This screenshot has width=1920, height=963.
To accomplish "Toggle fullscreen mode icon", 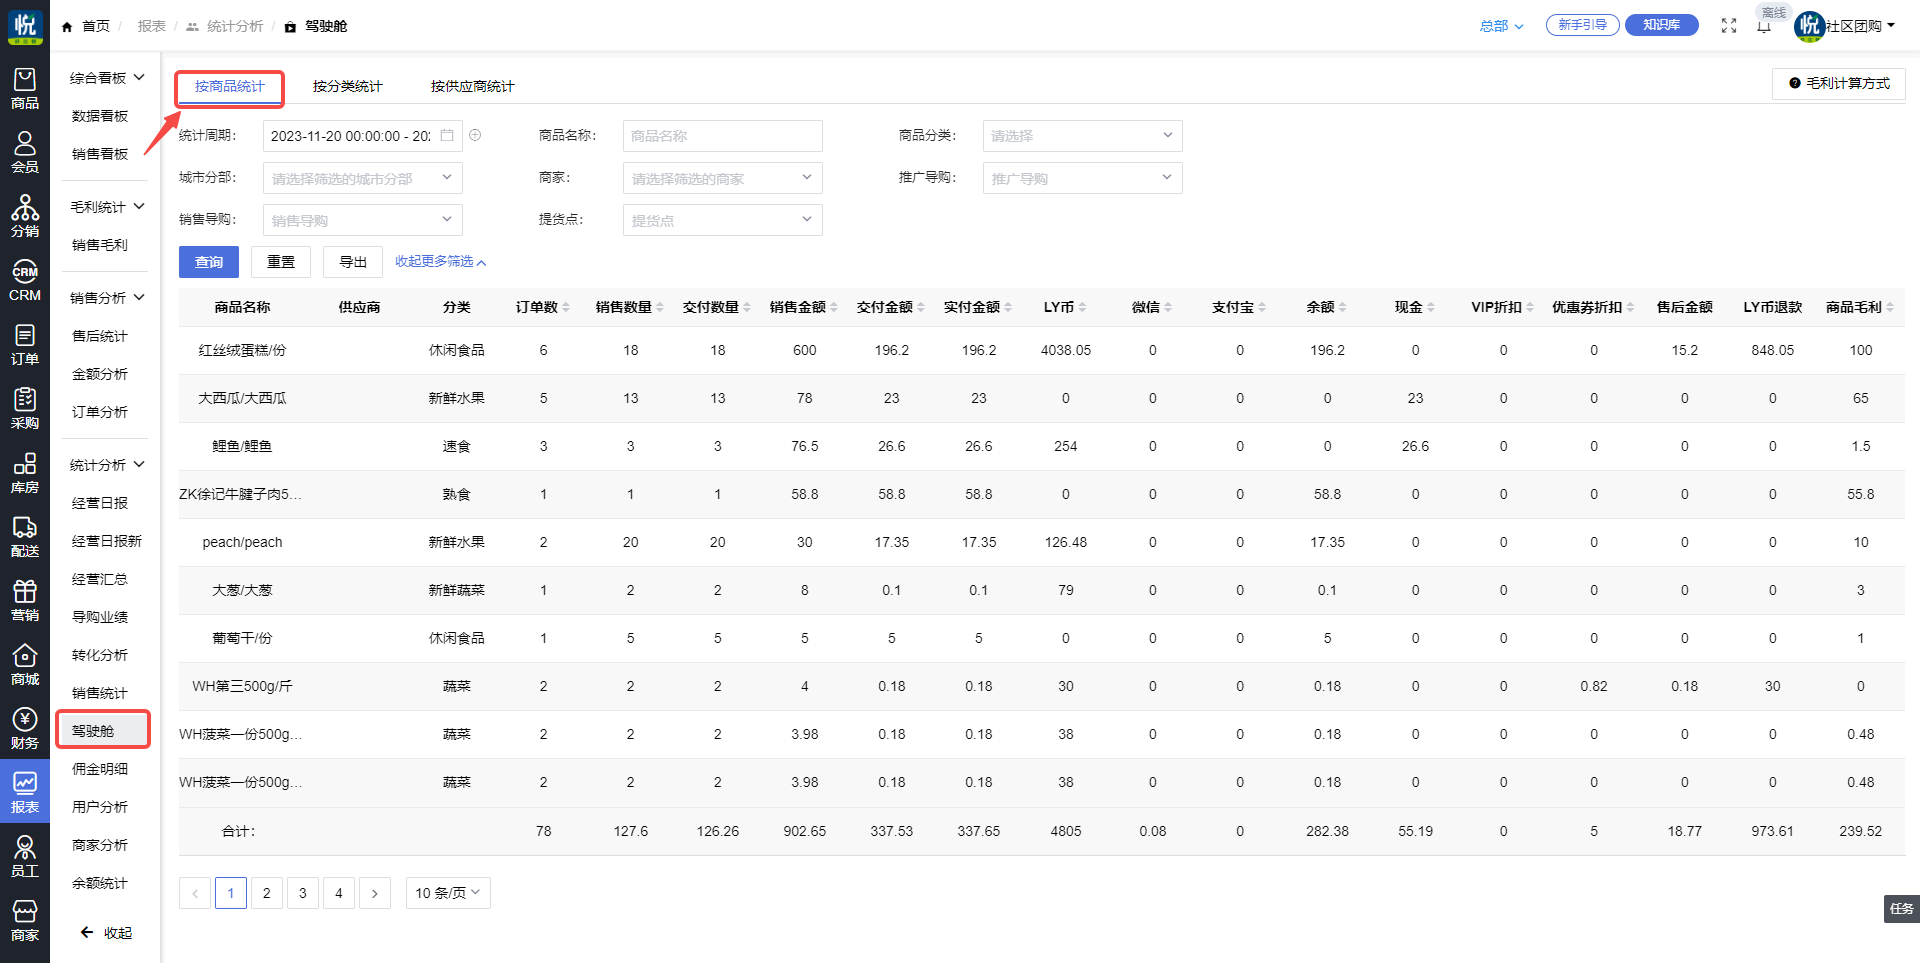I will click(x=1729, y=26).
